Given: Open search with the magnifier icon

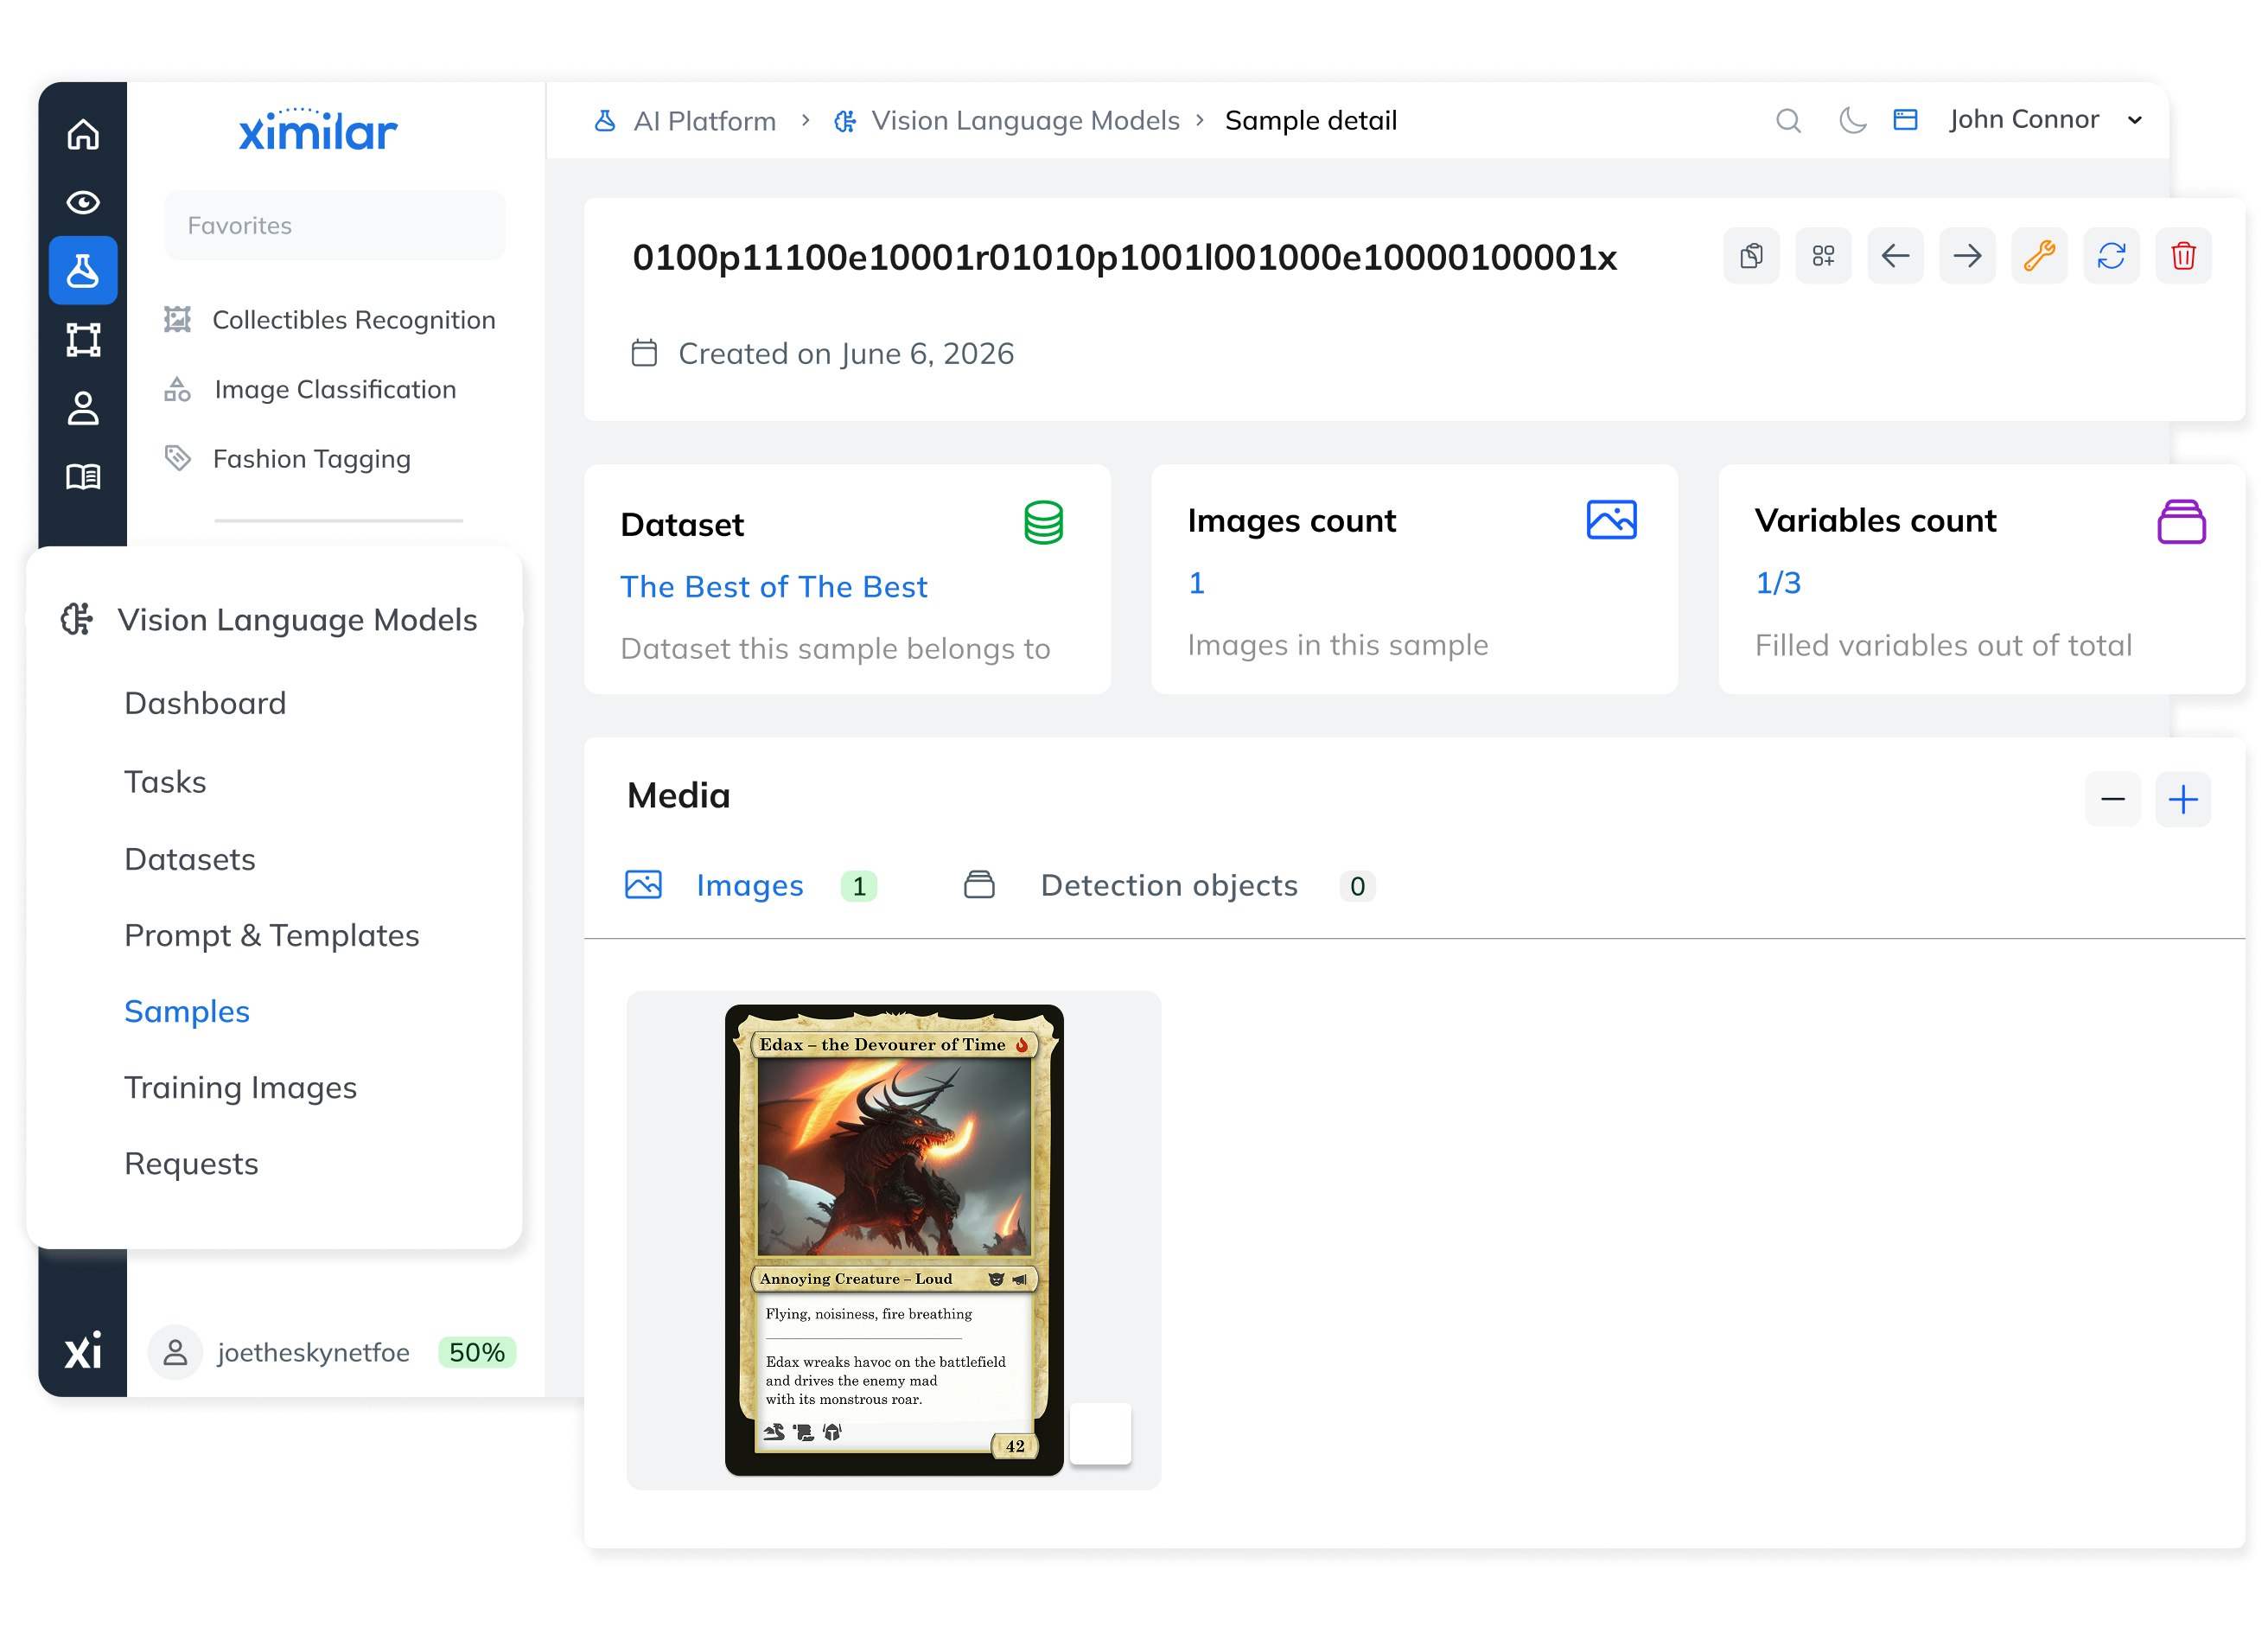Looking at the screenshot, I should click(1789, 120).
